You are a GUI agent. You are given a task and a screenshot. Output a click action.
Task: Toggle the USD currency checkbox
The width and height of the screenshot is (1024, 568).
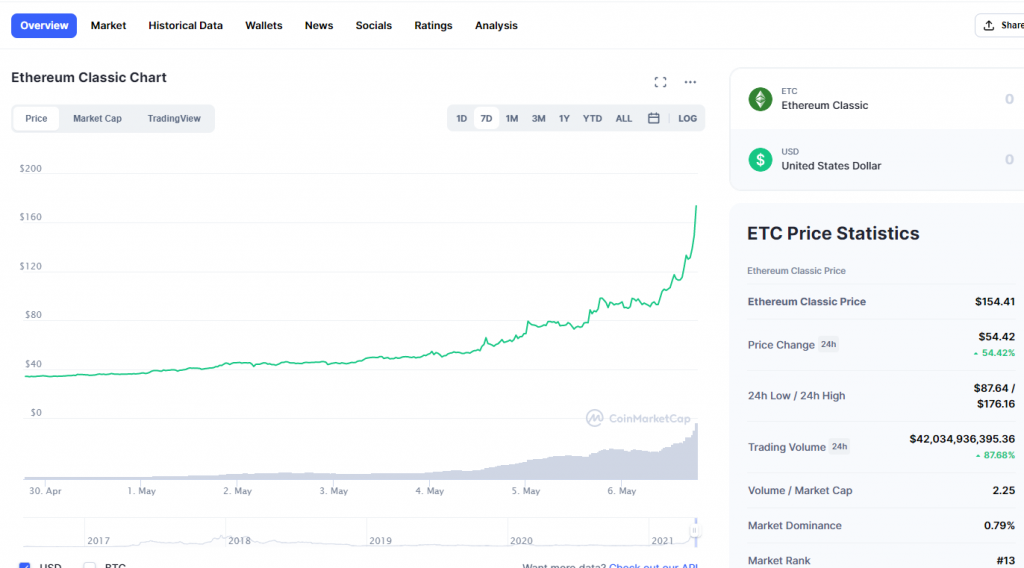click(x=25, y=565)
